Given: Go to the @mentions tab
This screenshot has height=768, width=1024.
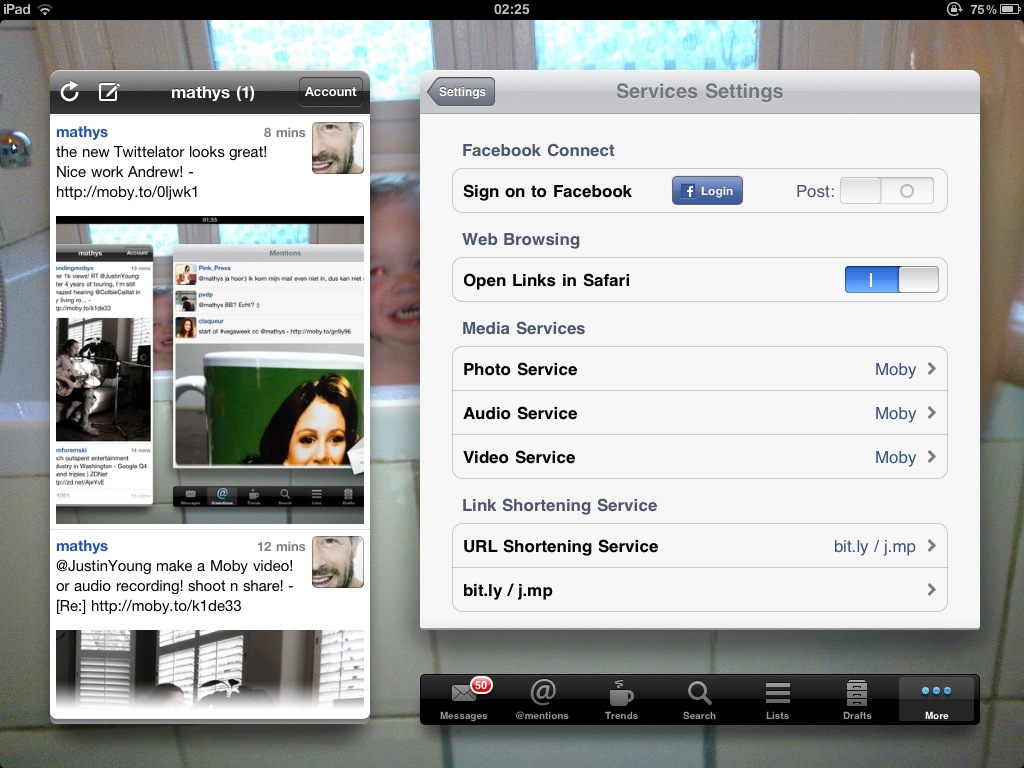Looking at the screenshot, I should click(x=542, y=699).
